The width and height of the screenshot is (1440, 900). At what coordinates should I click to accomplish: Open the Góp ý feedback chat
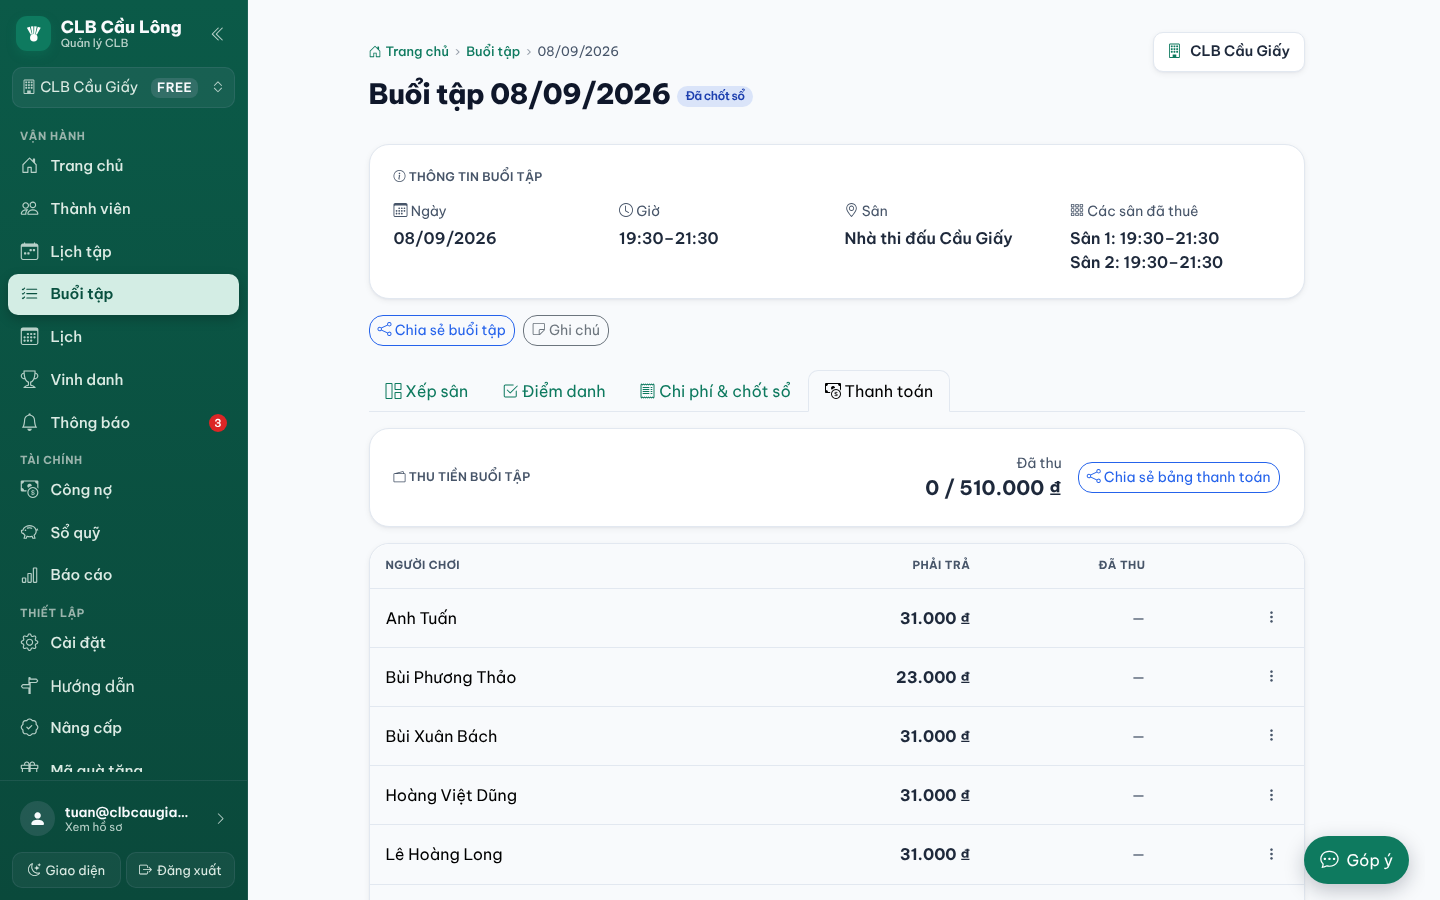tap(1356, 860)
